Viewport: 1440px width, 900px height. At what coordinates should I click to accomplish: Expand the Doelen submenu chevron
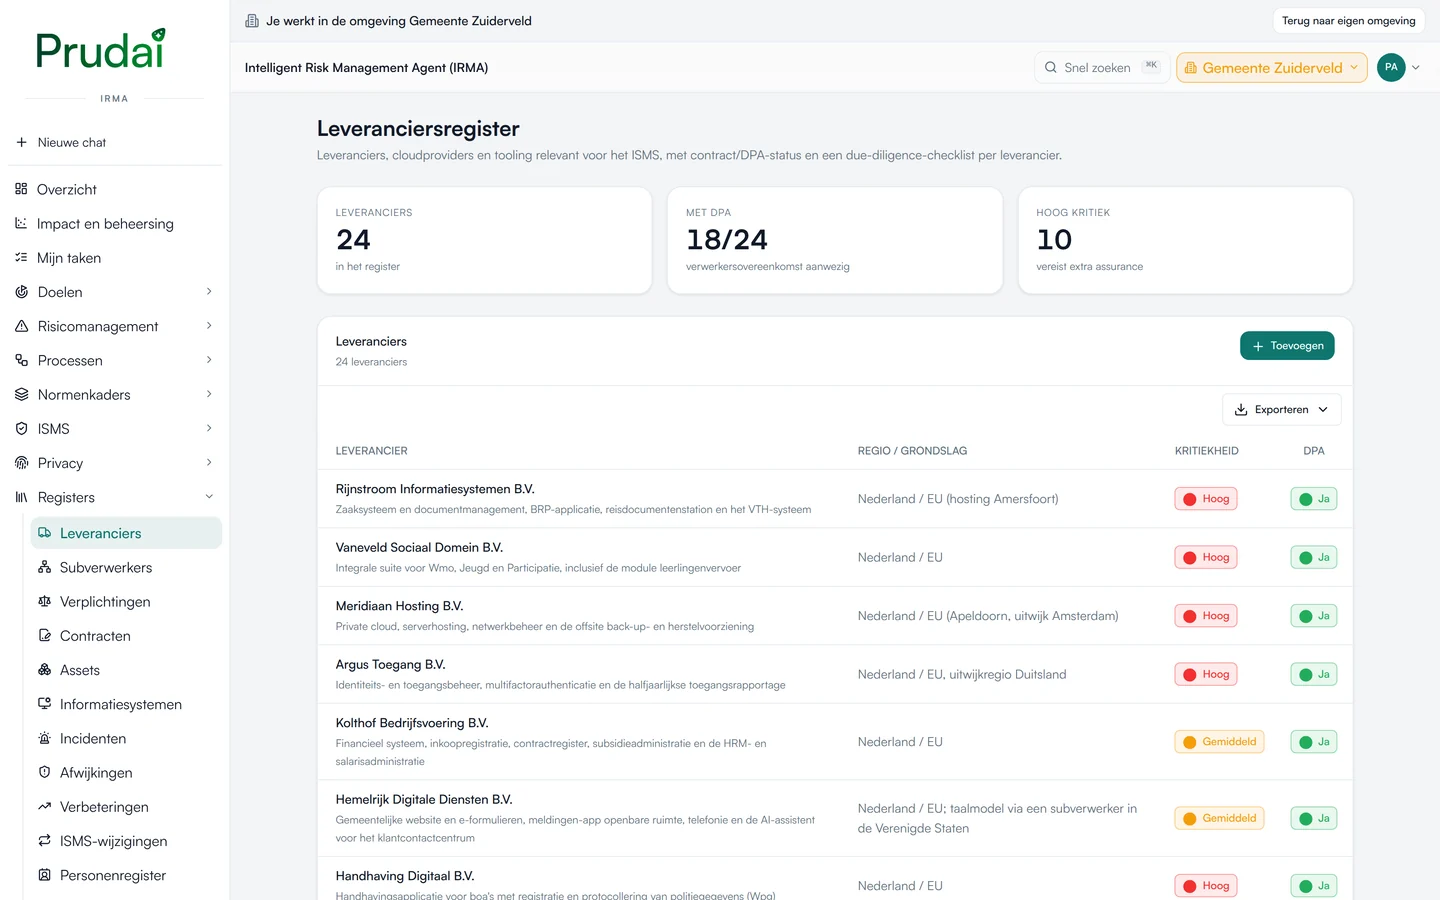(x=209, y=292)
